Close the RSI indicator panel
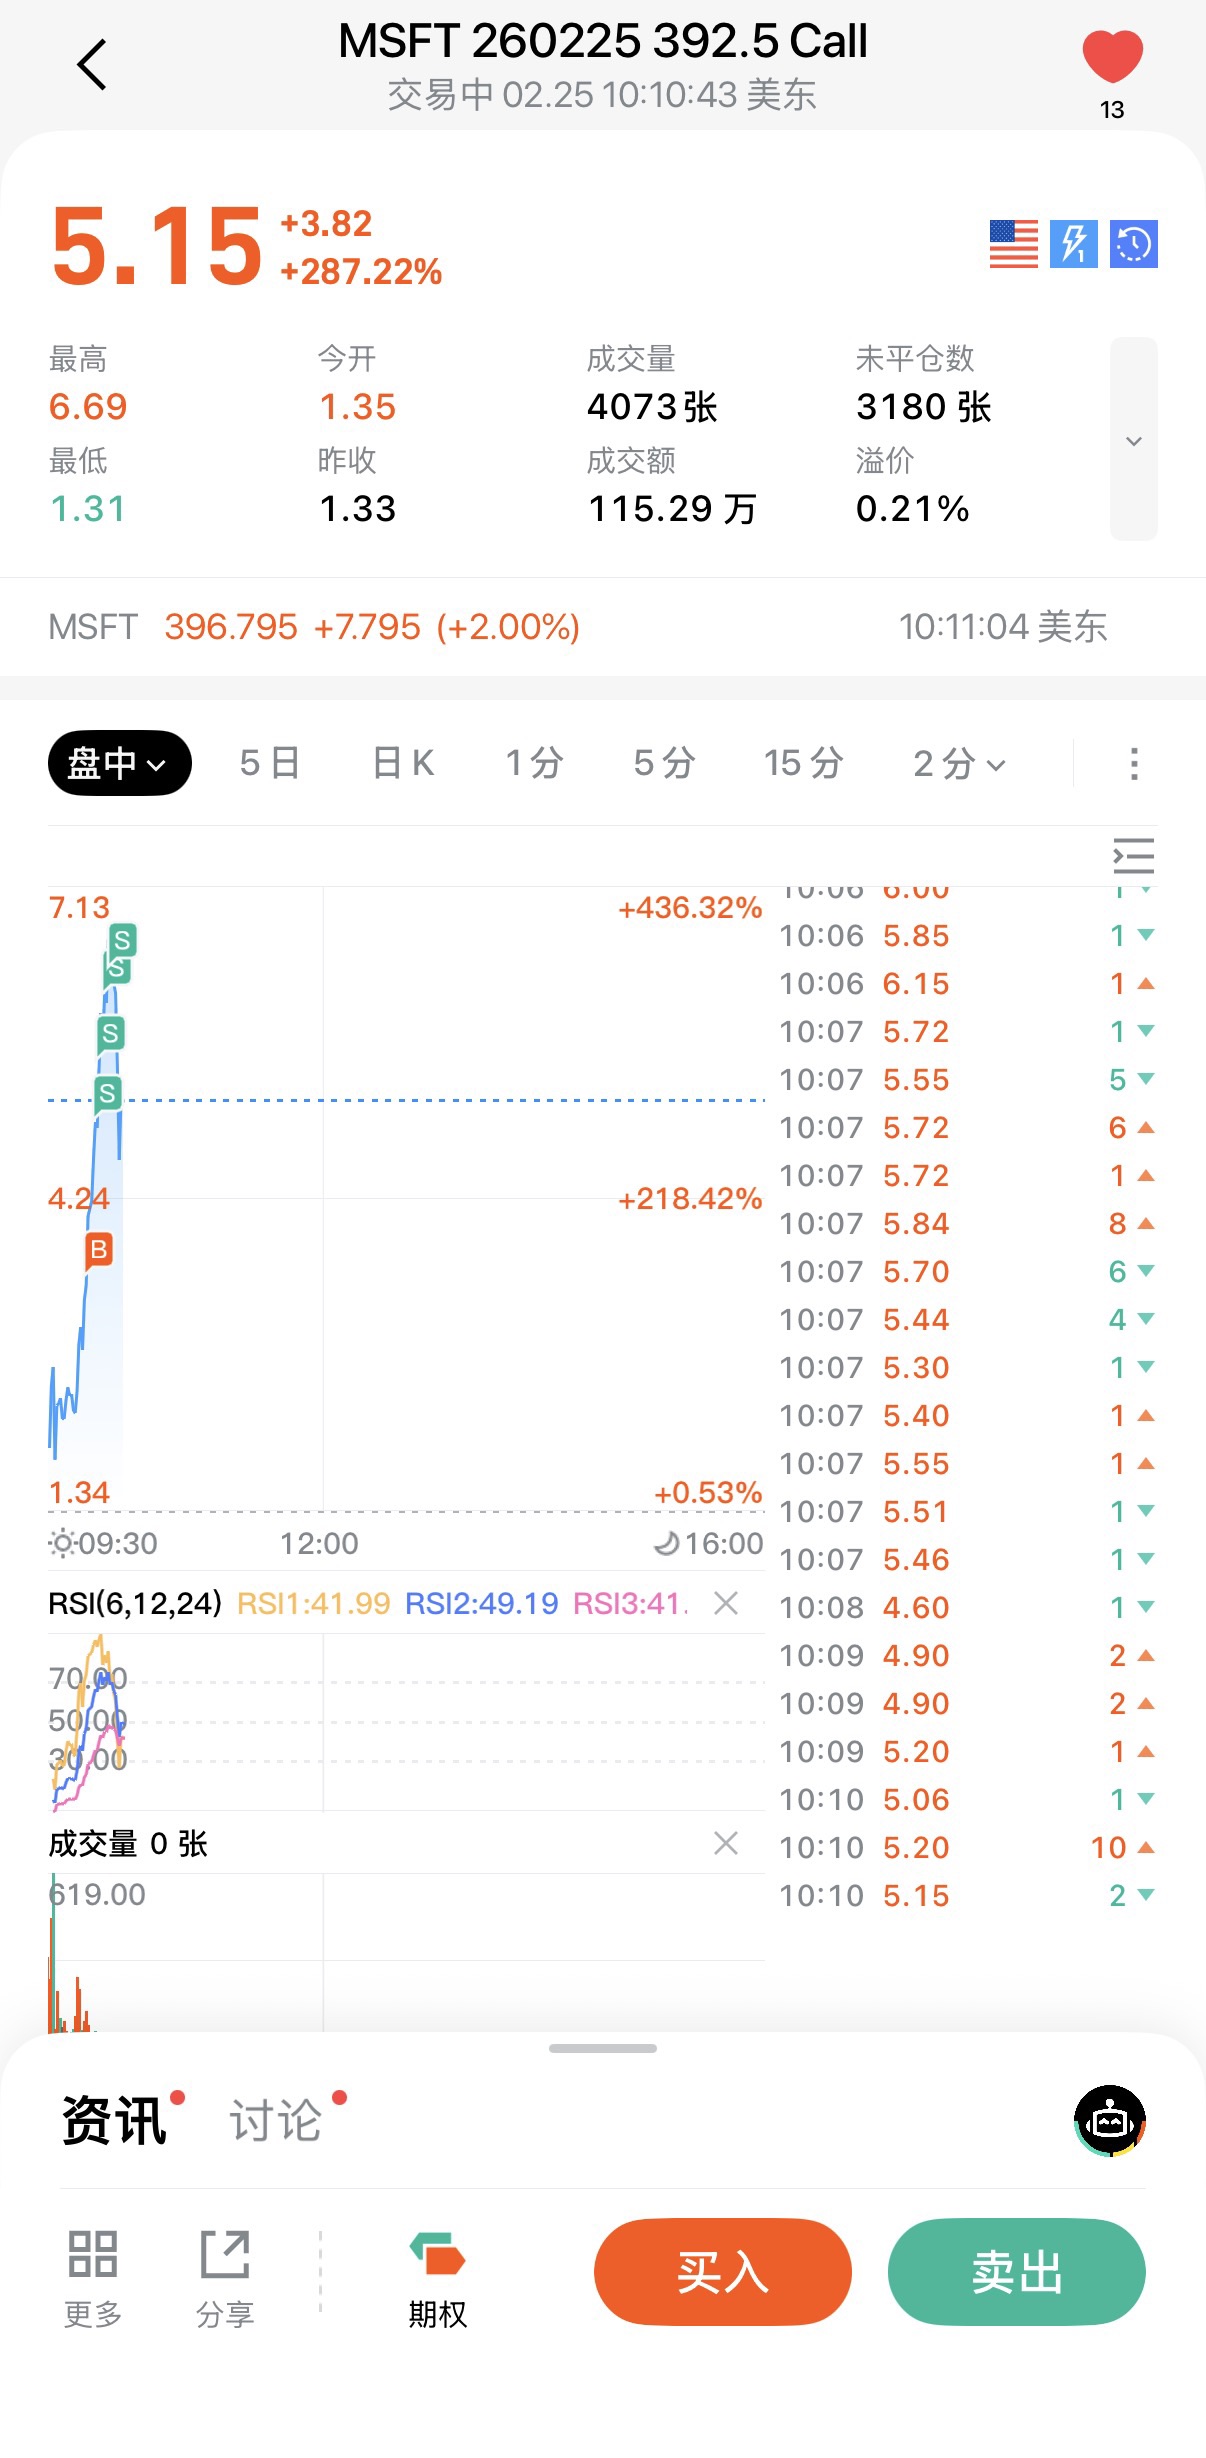The width and height of the screenshot is (1206, 2458). (x=726, y=1603)
